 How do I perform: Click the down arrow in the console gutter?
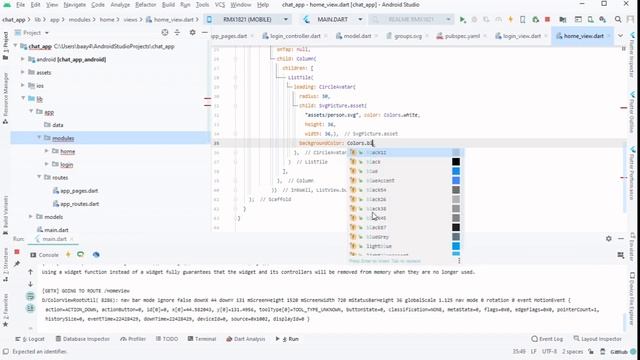coord(31,284)
